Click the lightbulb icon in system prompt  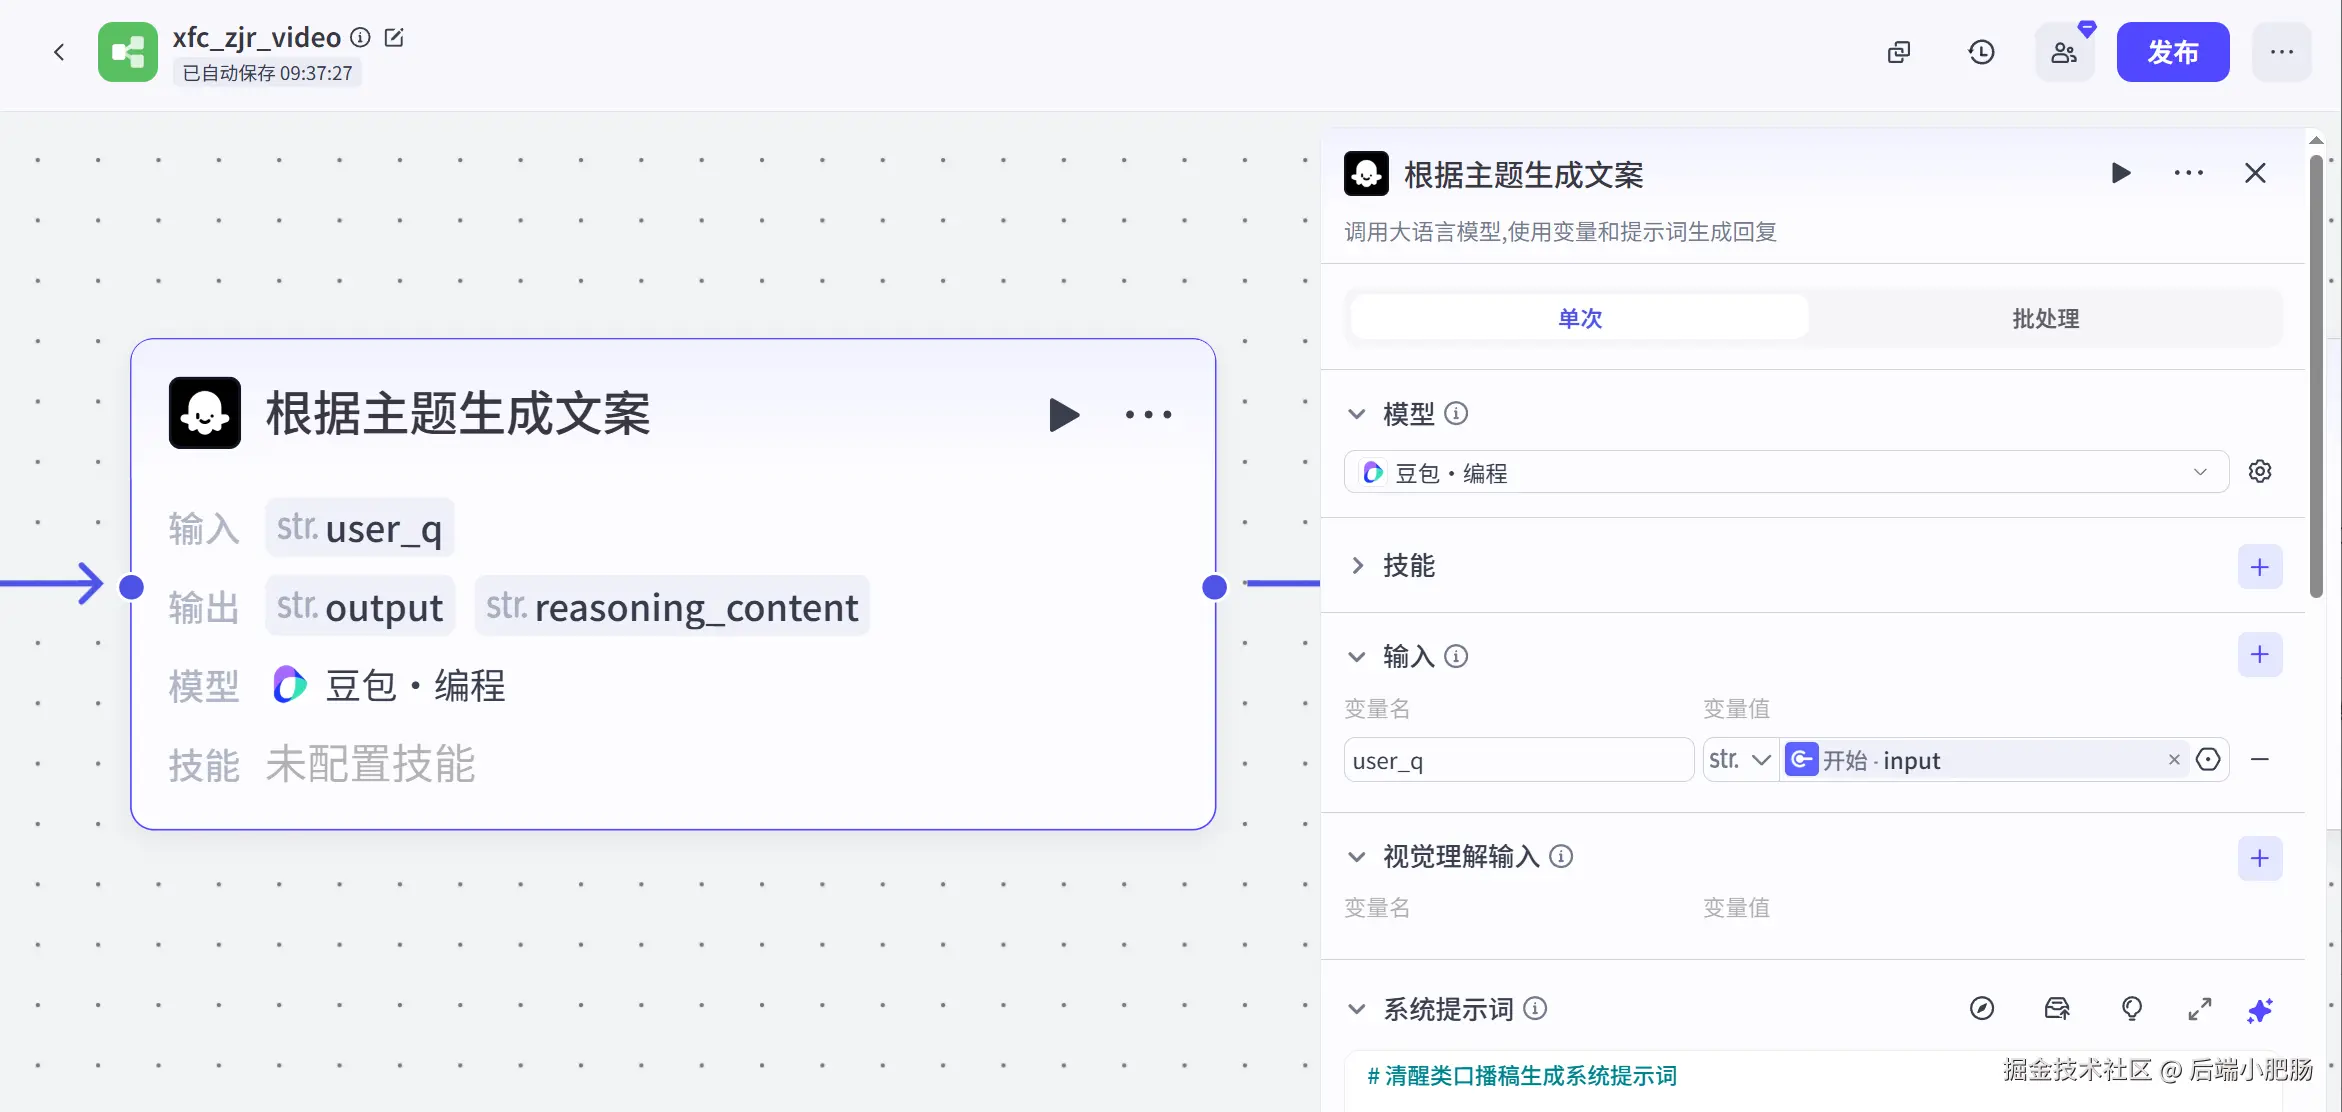click(x=2131, y=1009)
